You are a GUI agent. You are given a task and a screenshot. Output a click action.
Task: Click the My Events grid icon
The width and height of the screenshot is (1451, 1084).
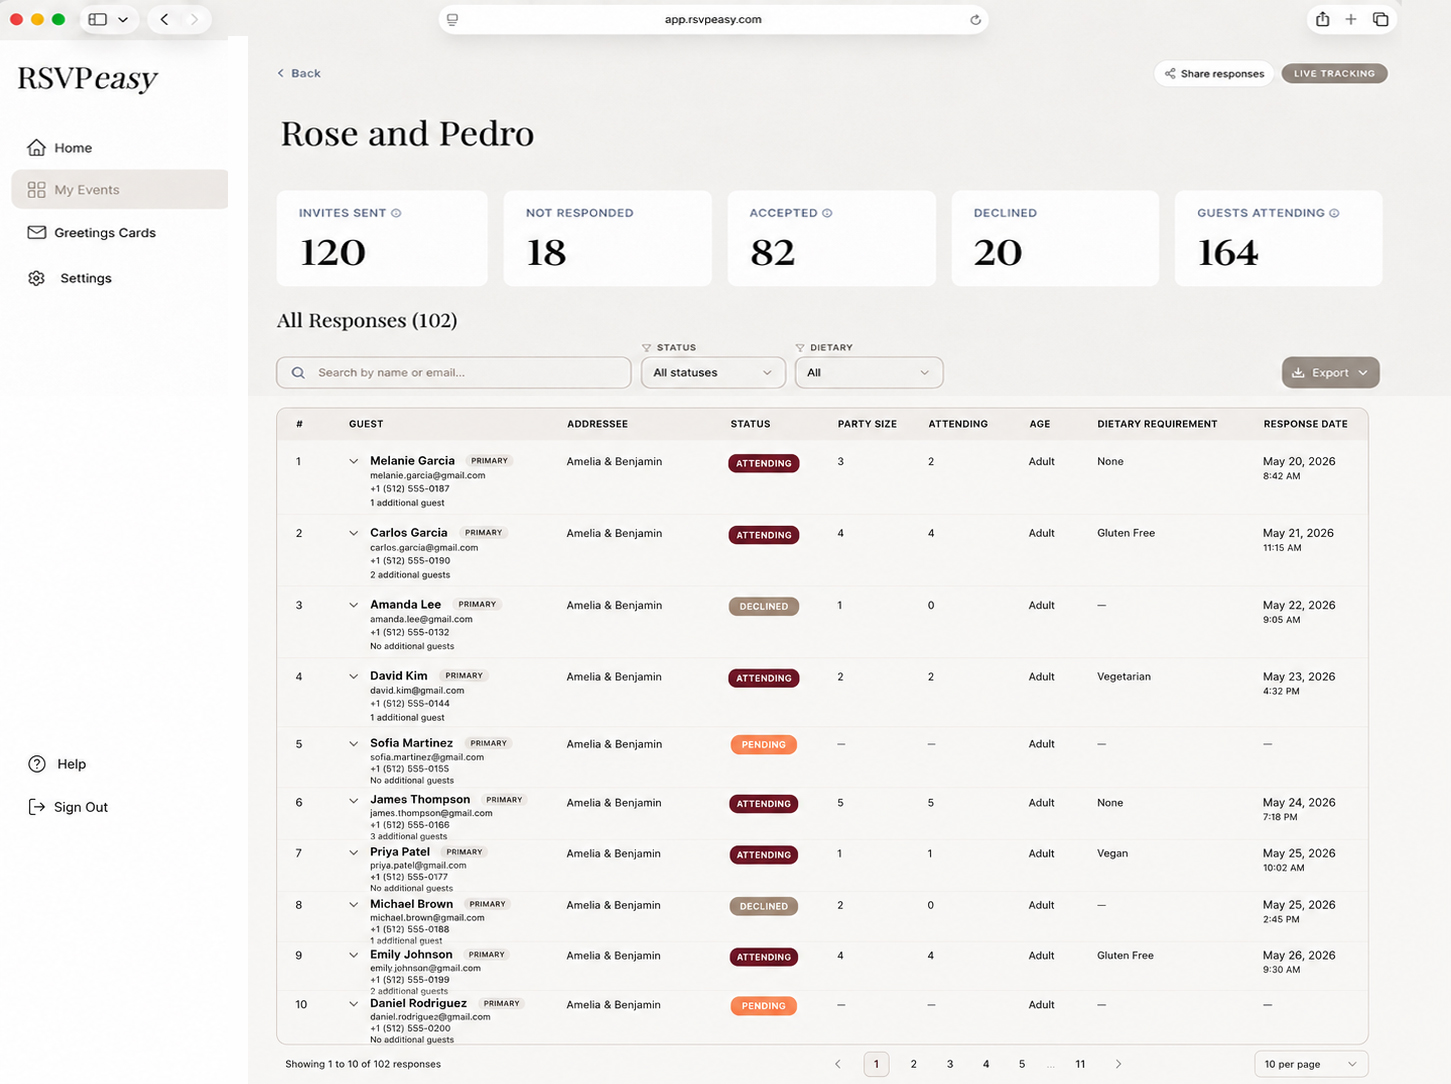[37, 190]
